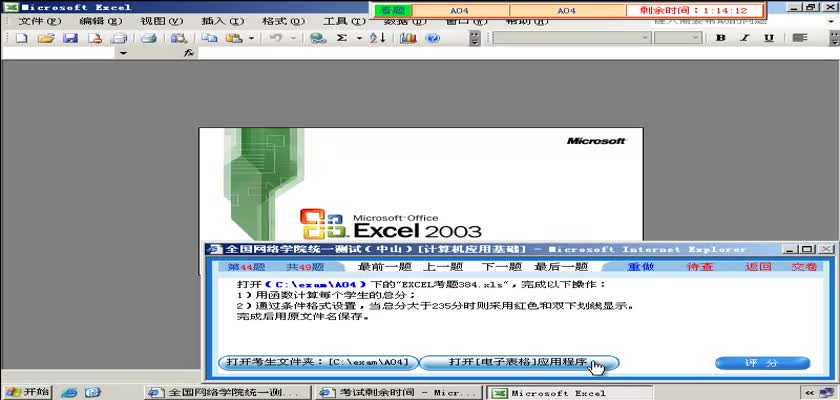Viewport: 840px width, 400px height.
Task: Expand hidden tray icons with « arrow
Action: (x=809, y=393)
